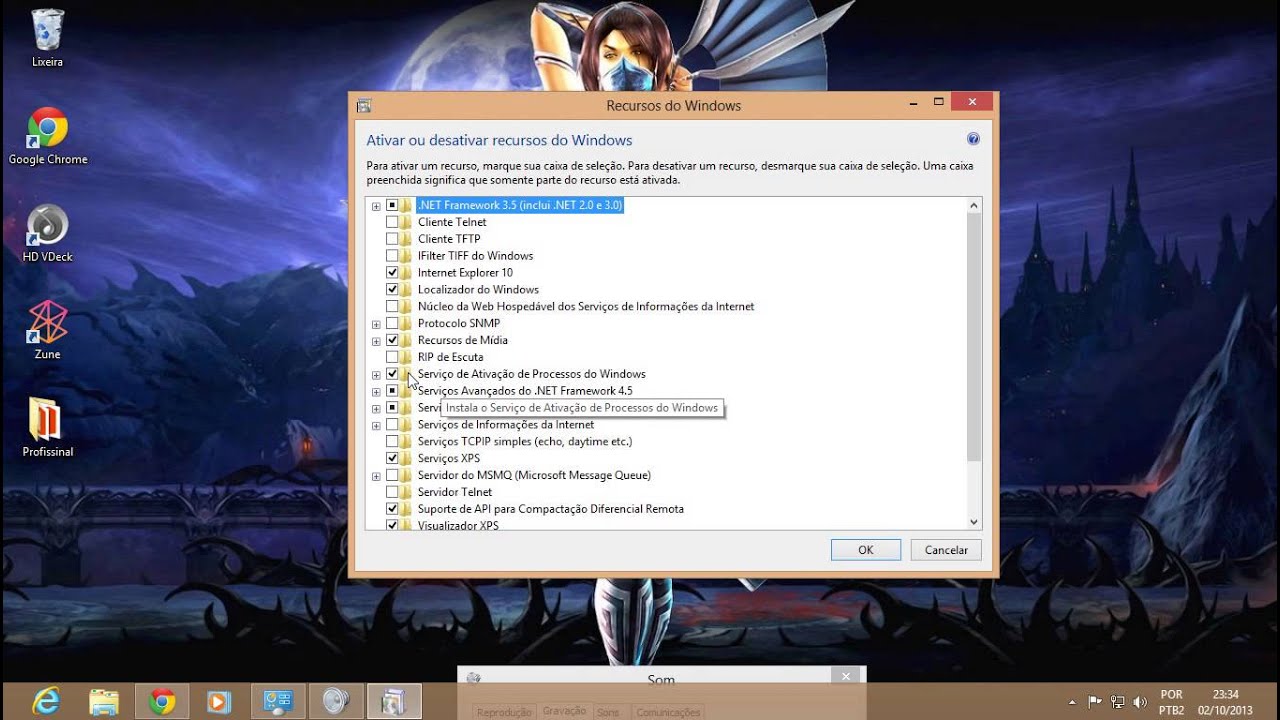The width and height of the screenshot is (1280, 720).
Task: Expand the .NET Framework 3.5 node
Action: [376, 206]
